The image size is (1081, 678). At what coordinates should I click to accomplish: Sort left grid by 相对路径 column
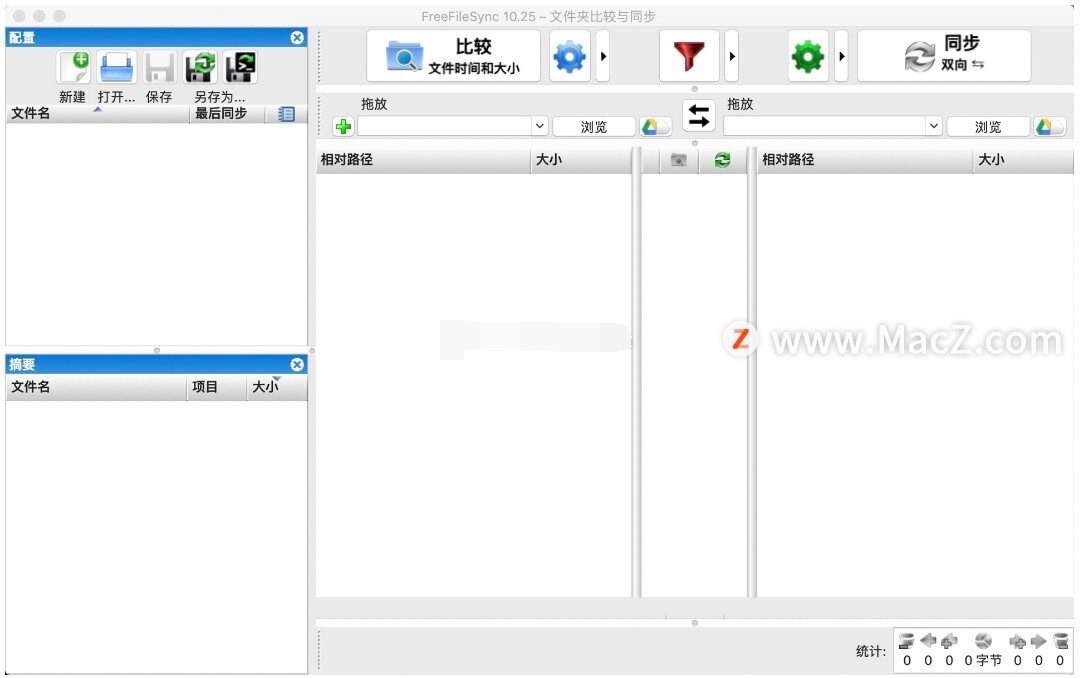423,160
